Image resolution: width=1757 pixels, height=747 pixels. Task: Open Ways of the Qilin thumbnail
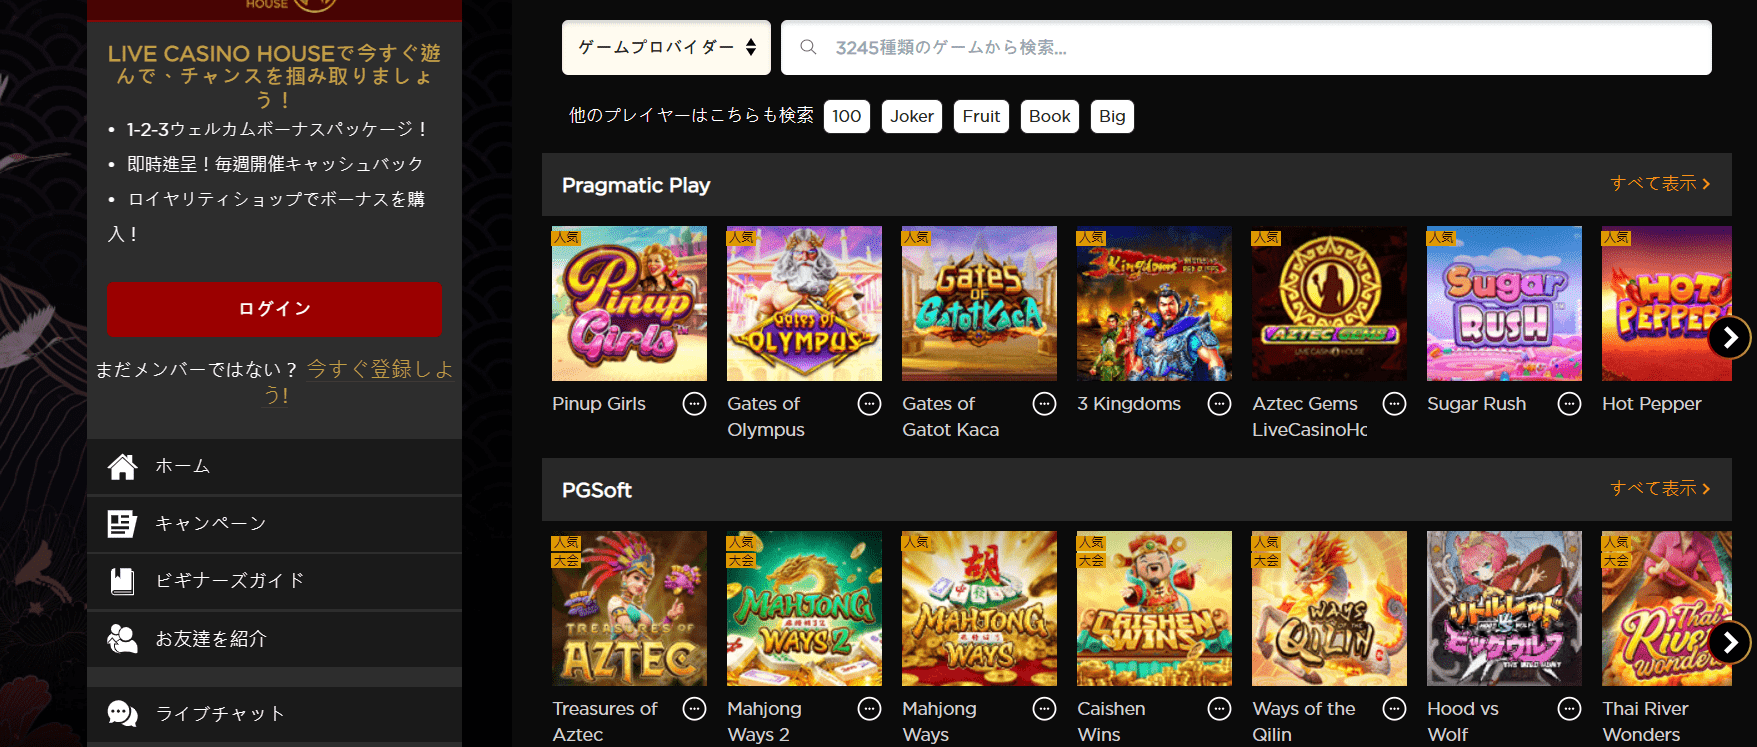[1329, 608]
